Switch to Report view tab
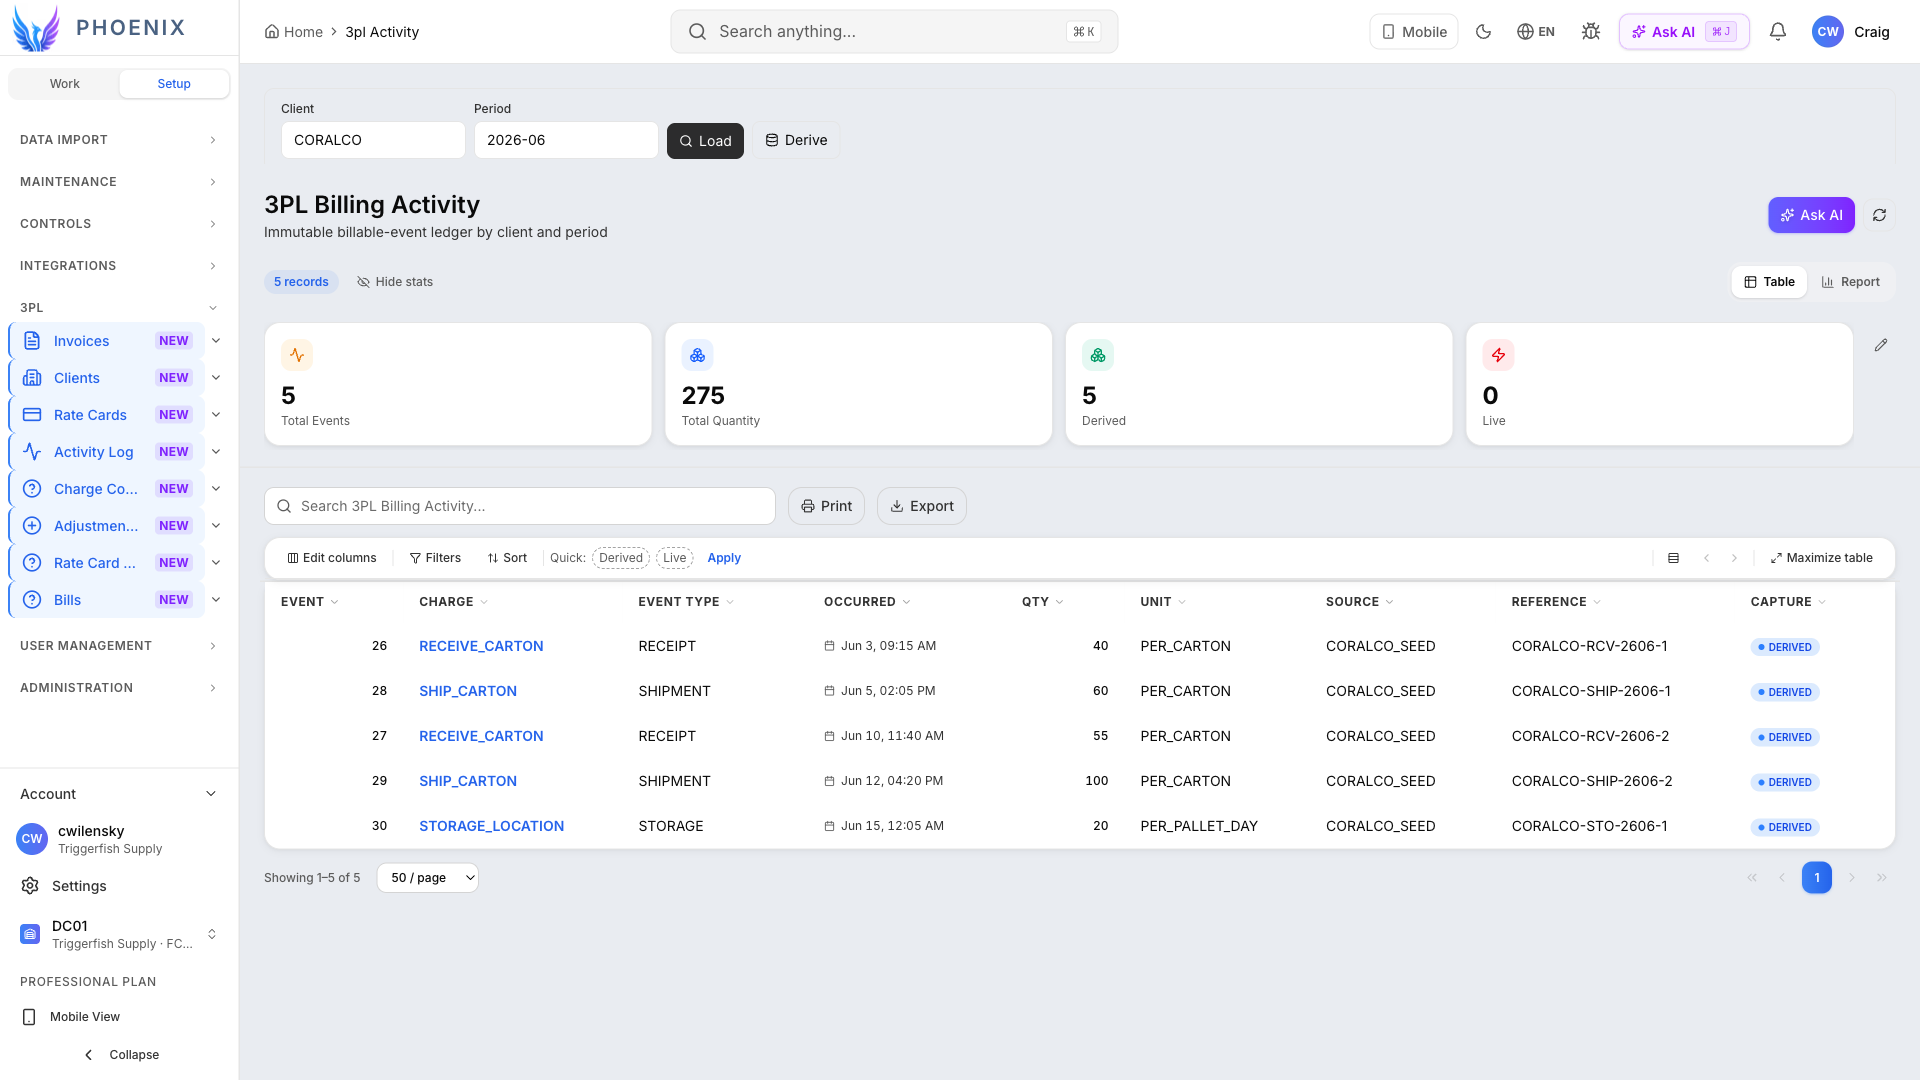Screen dimensions: 1920x1080 (1851, 282)
